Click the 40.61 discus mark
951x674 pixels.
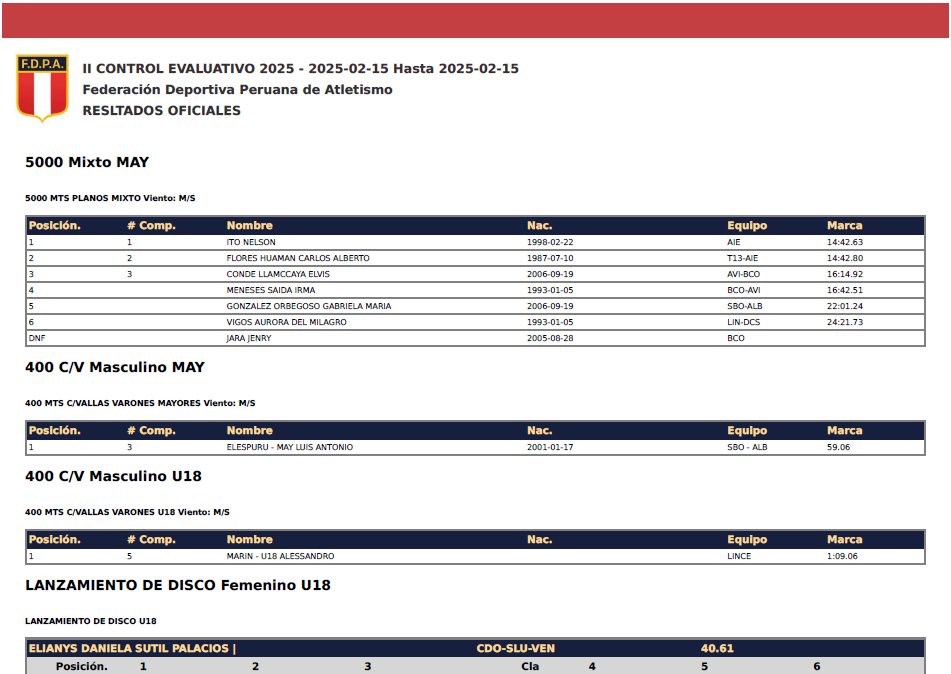[x=717, y=648]
